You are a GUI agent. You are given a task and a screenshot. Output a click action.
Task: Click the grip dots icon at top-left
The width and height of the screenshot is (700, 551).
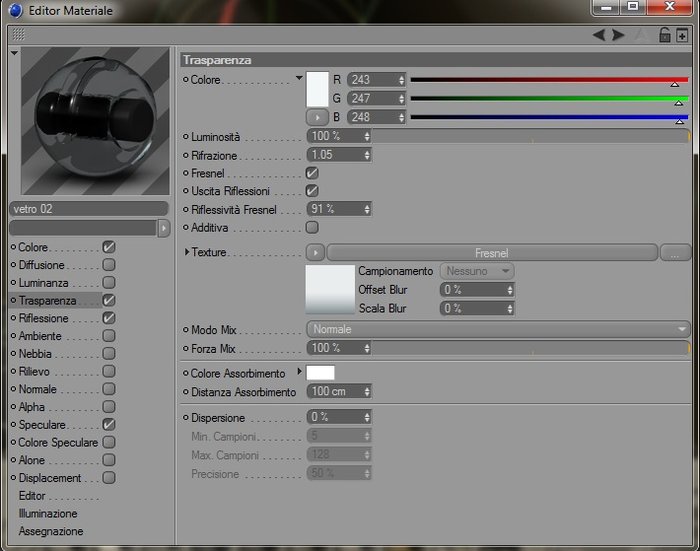point(18,34)
